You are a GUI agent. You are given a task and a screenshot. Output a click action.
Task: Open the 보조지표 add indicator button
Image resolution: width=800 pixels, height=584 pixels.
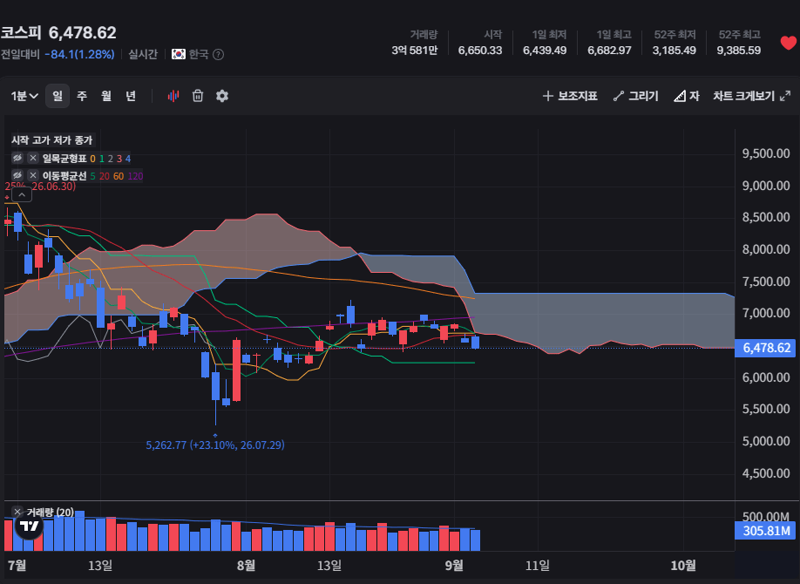tap(570, 96)
